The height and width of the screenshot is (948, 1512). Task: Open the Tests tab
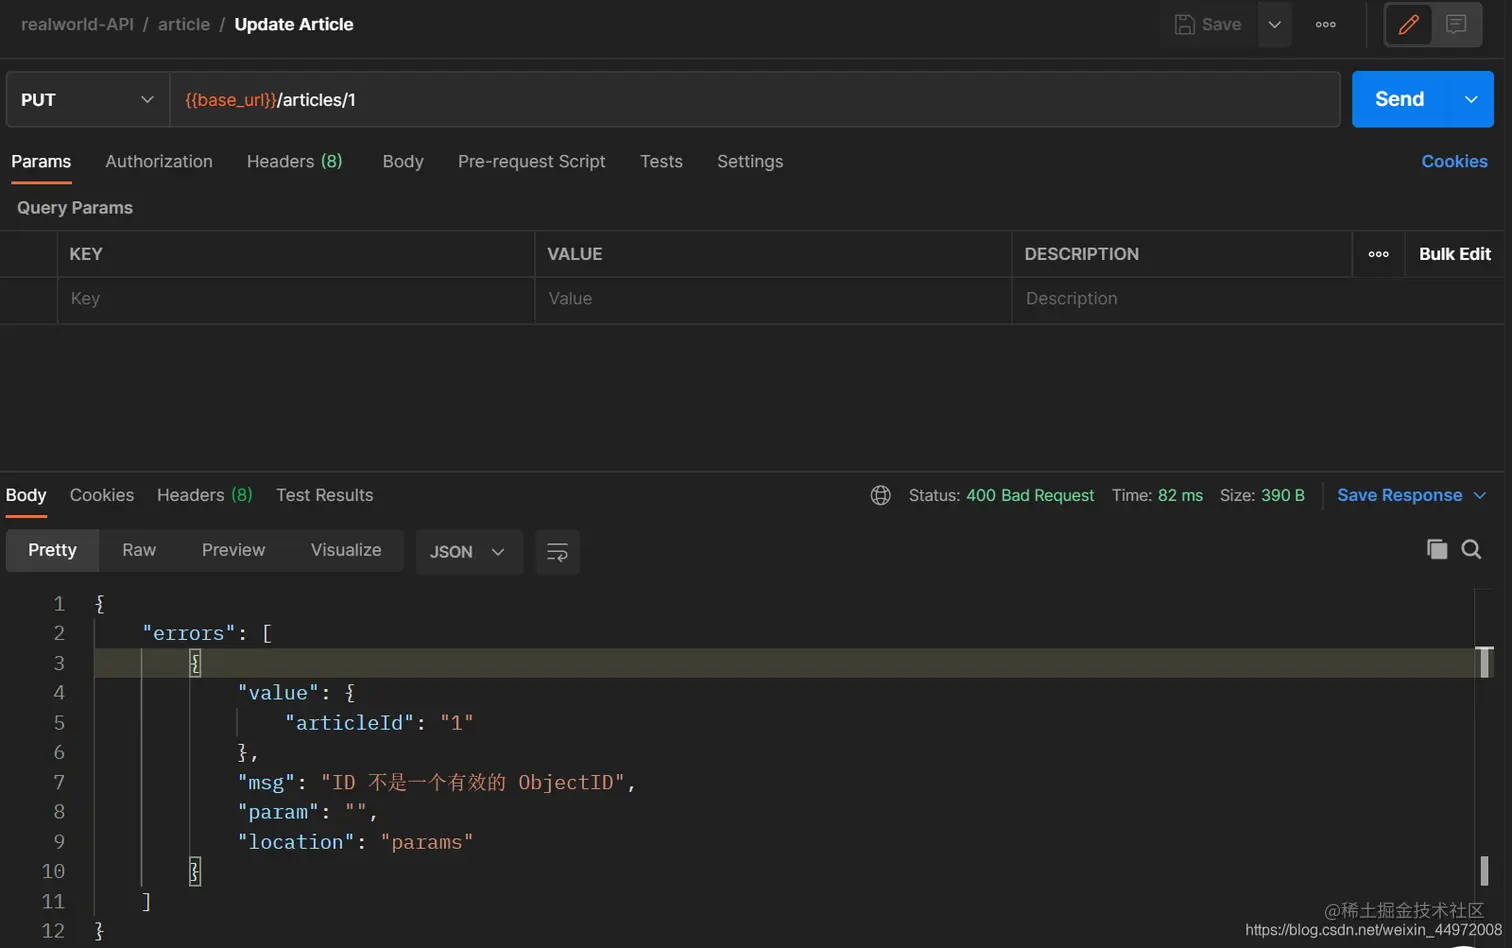point(661,161)
